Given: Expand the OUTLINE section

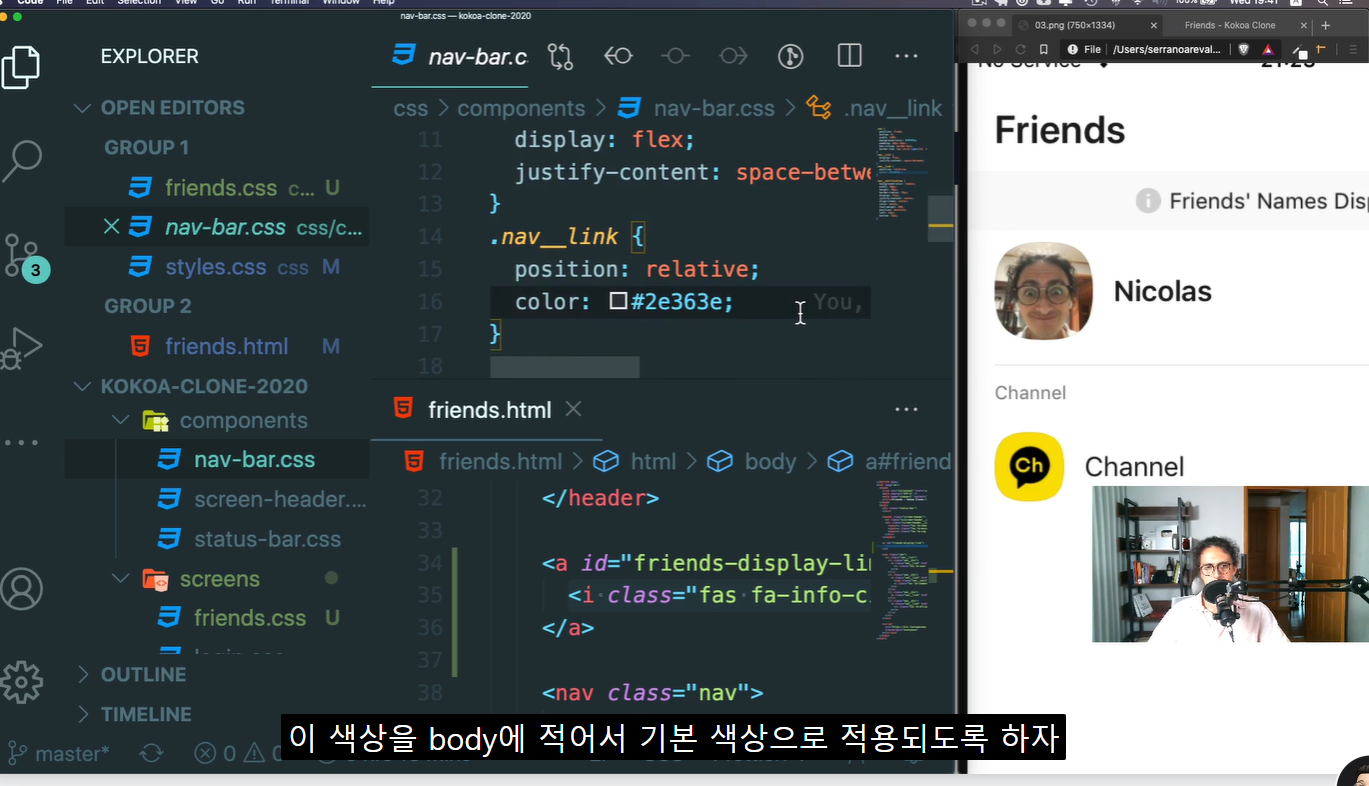Looking at the screenshot, I should tap(82, 674).
